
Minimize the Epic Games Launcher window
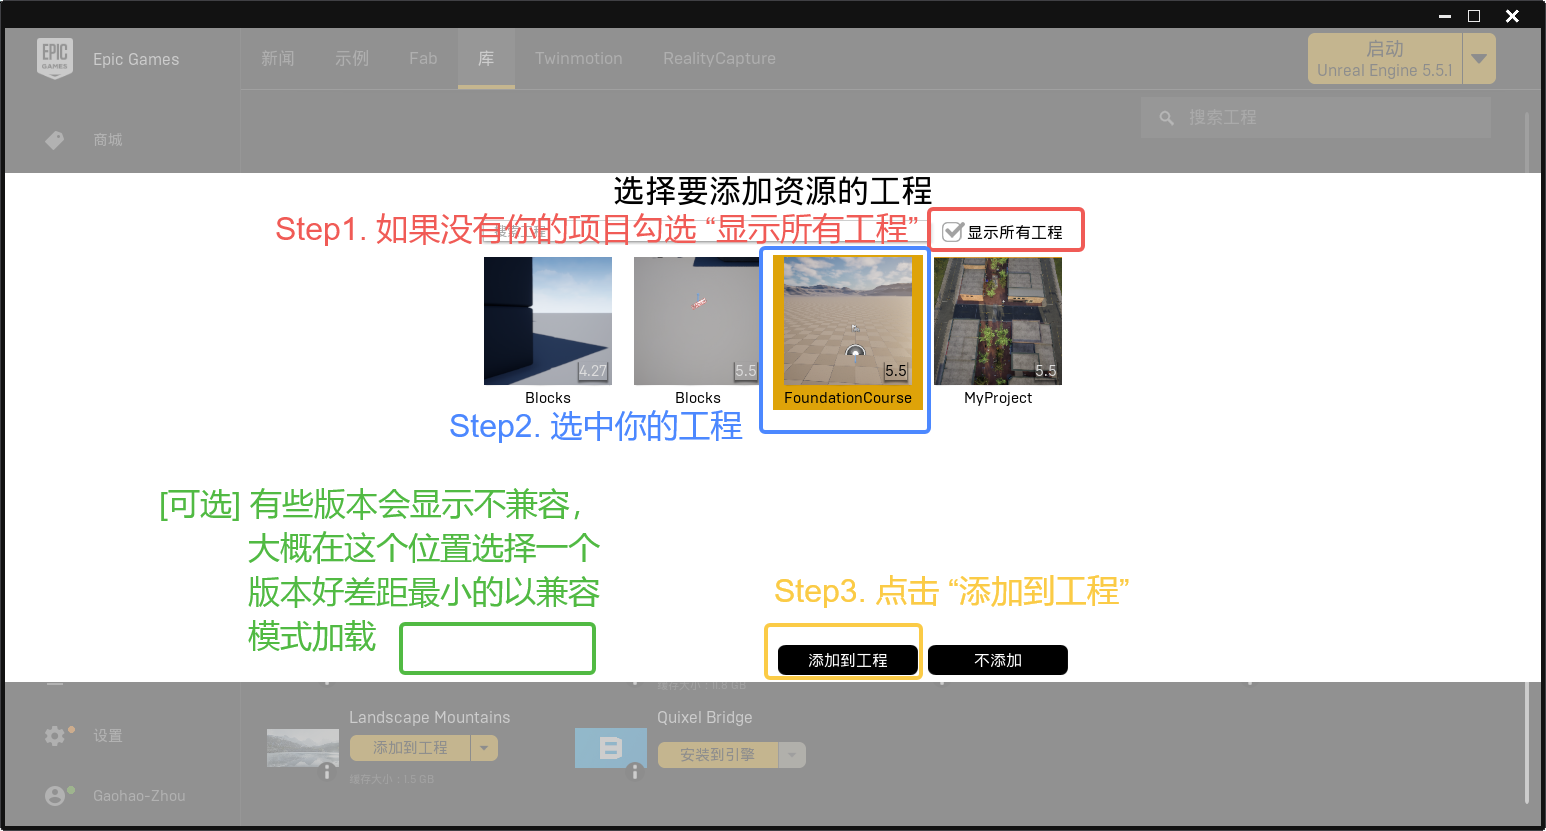point(1445,16)
